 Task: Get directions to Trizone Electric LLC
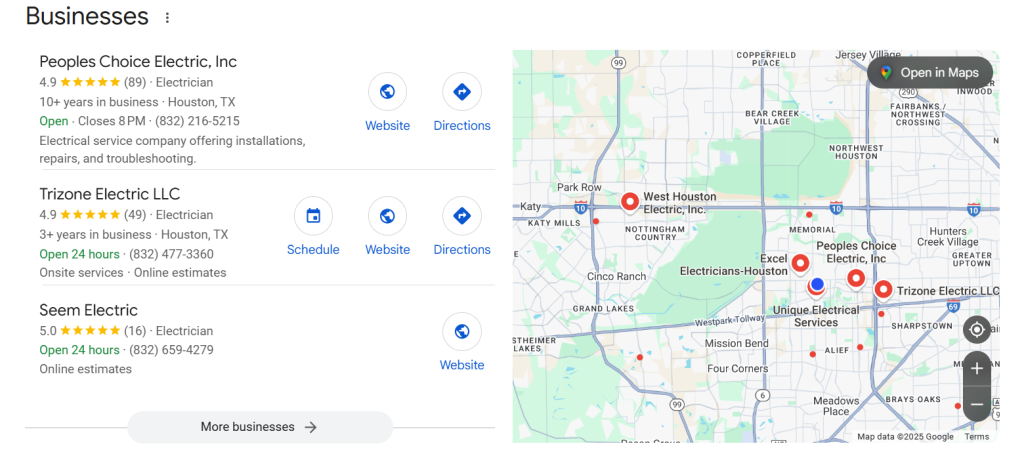[x=462, y=216]
